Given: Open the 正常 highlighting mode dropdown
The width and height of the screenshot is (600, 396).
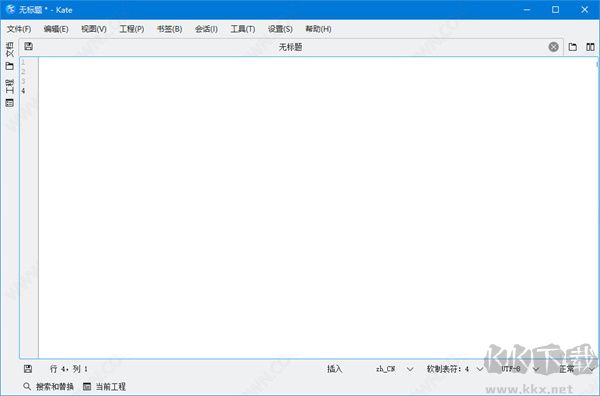Looking at the screenshot, I should coord(577,369).
